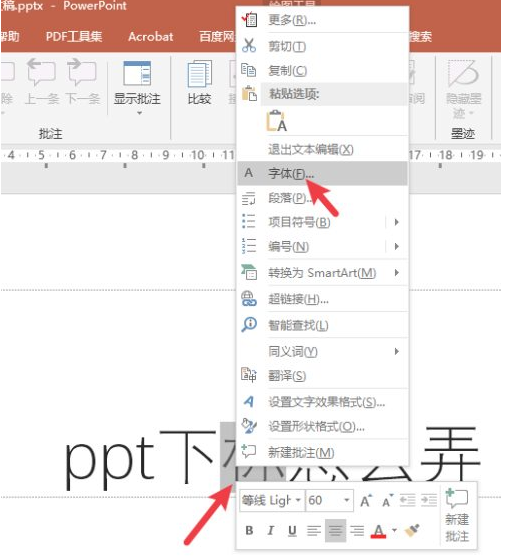Click the bullets list icon in context menu

(248, 221)
